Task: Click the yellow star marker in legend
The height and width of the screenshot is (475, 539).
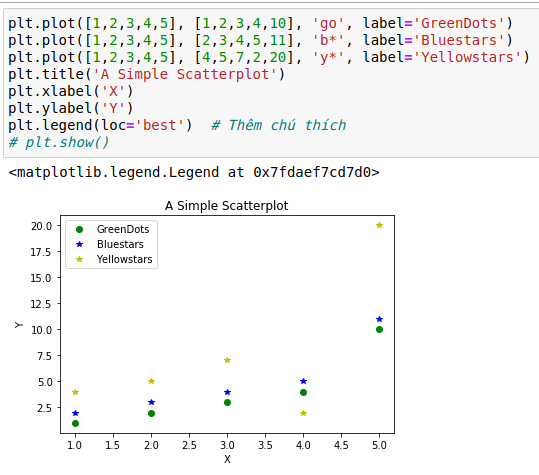Action: (x=79, y=259)
